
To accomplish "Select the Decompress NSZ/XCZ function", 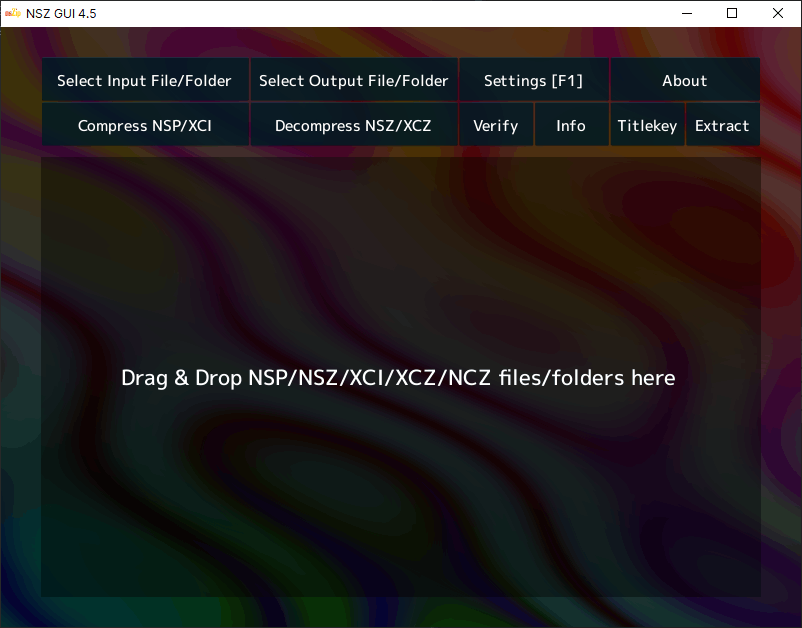I will click(353, 125).
